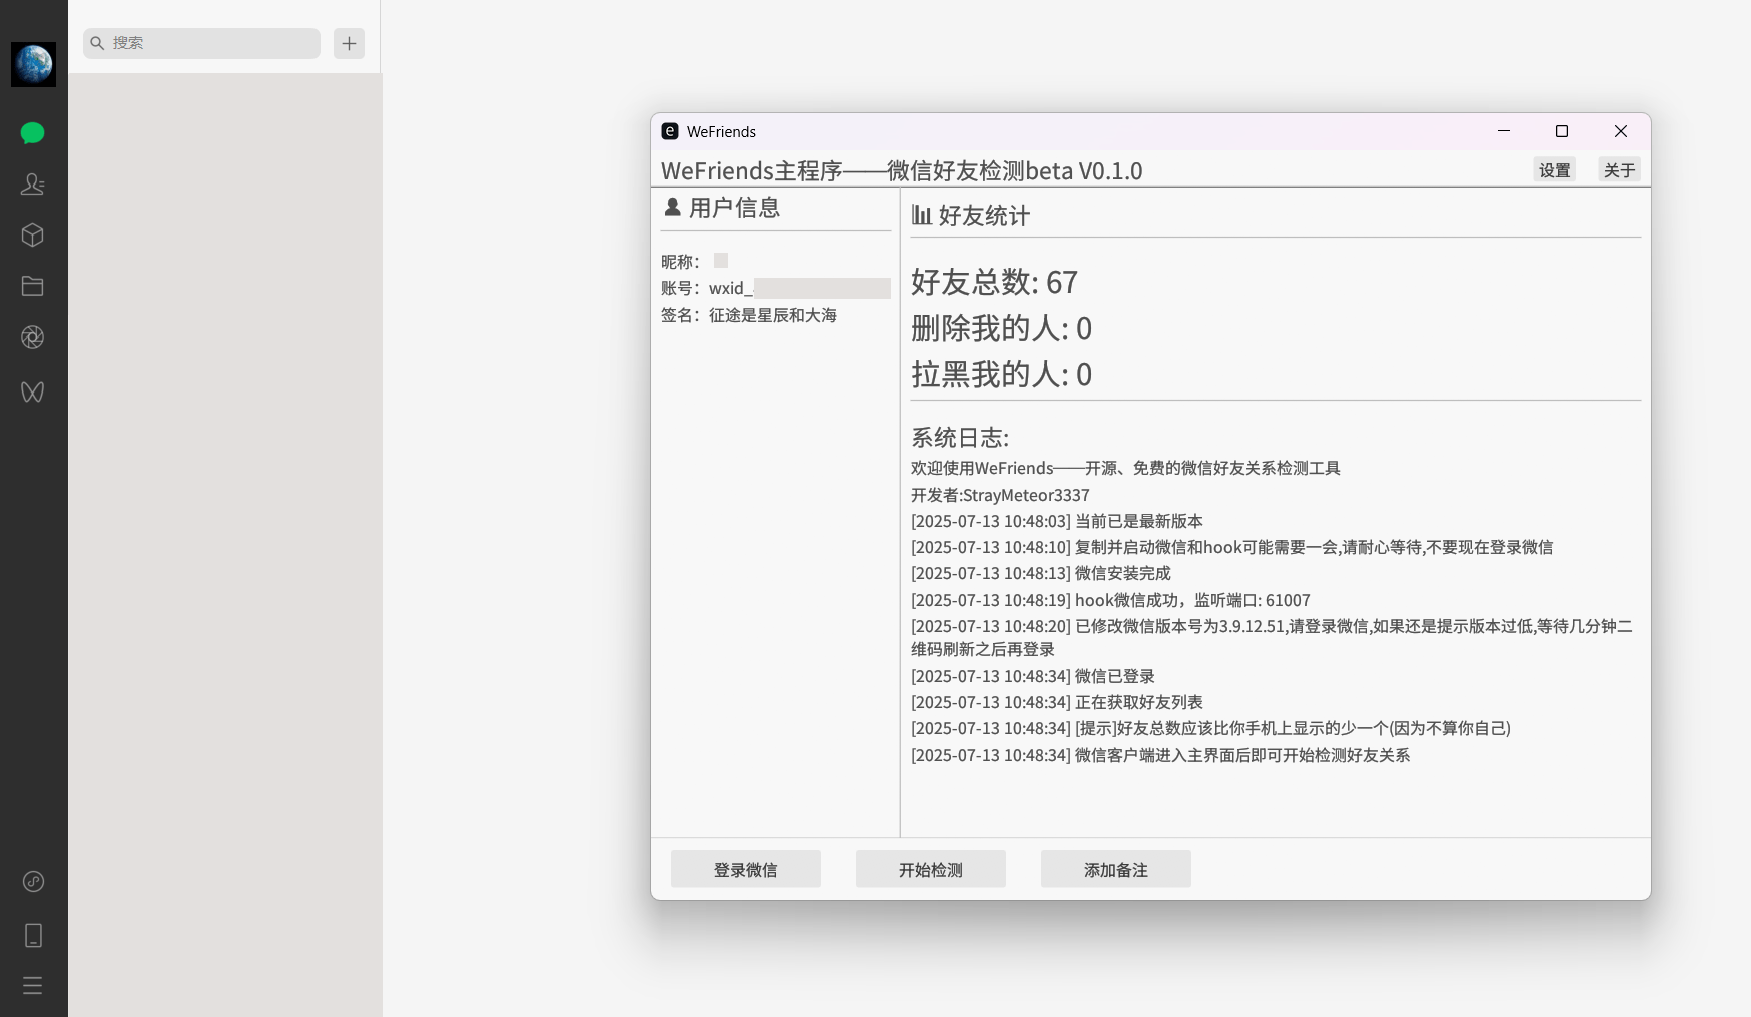Open Moments aperture icon in WeChat sidebar
Viewport: 1751px width, 1017px height.
[x=33, y=337]
